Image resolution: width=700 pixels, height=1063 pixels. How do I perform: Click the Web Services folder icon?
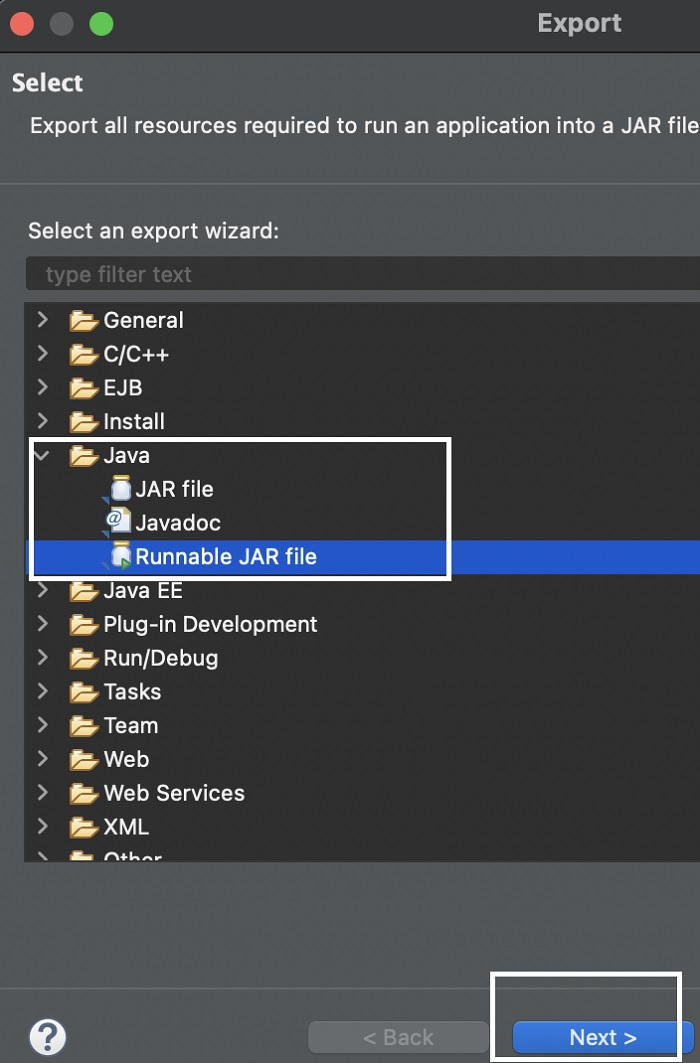pos(84,793)
